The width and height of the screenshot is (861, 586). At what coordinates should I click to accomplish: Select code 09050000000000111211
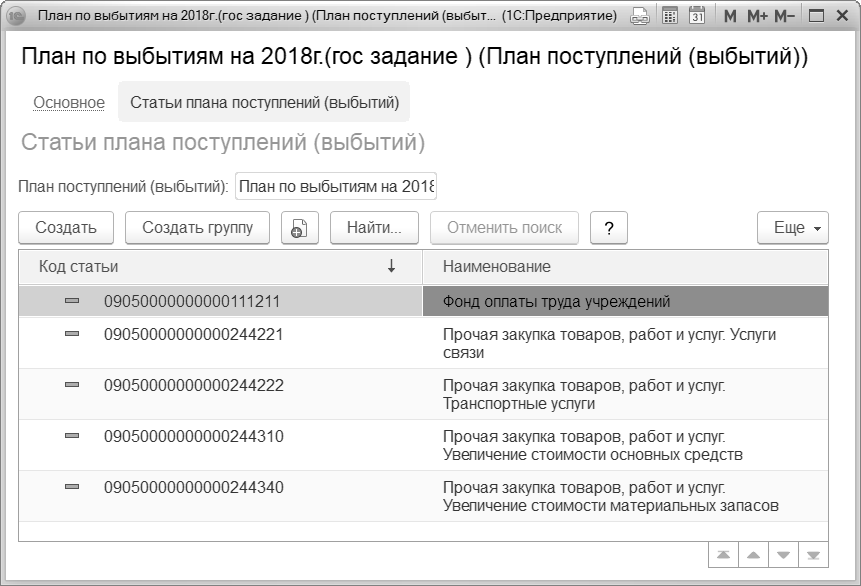[192, 302]
